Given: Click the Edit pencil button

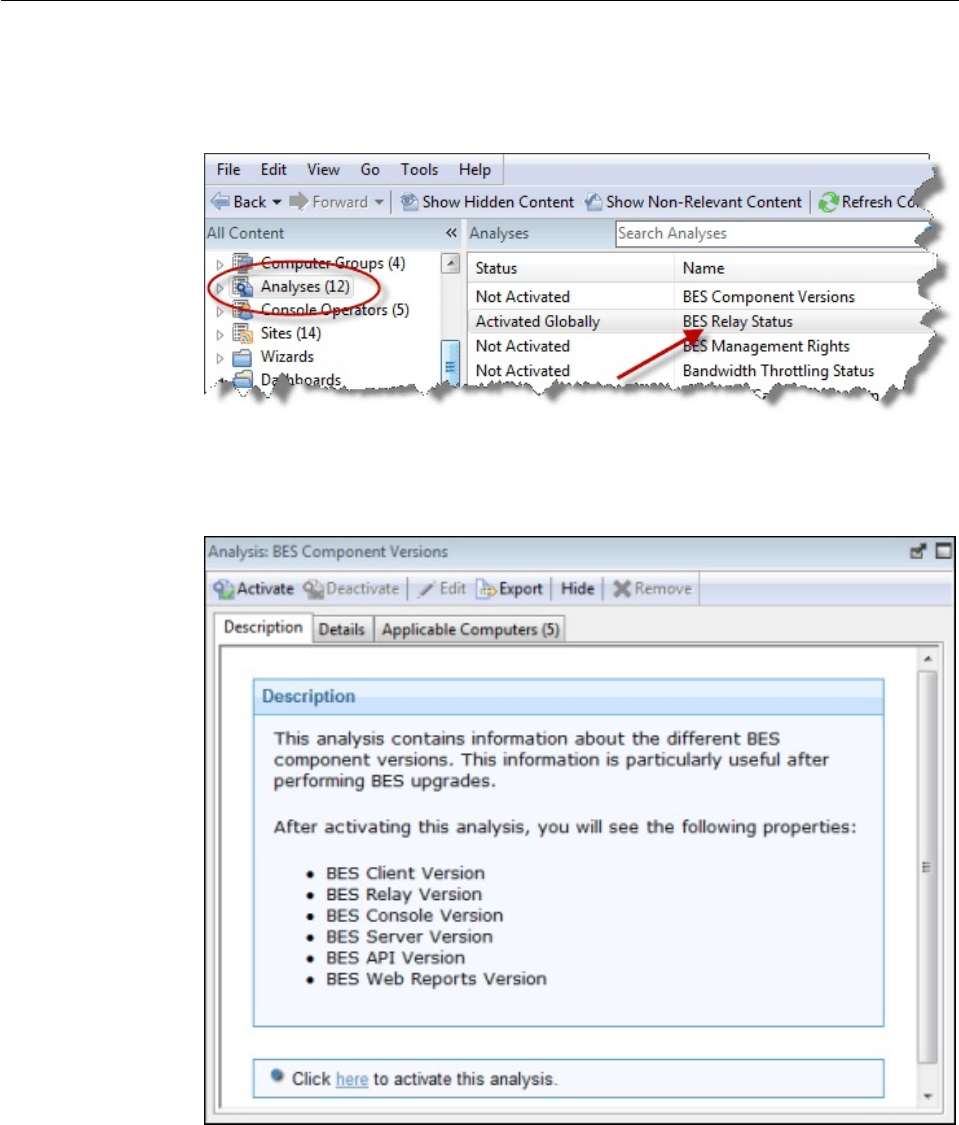Looking at the screenshot, I should pos(442,589).
